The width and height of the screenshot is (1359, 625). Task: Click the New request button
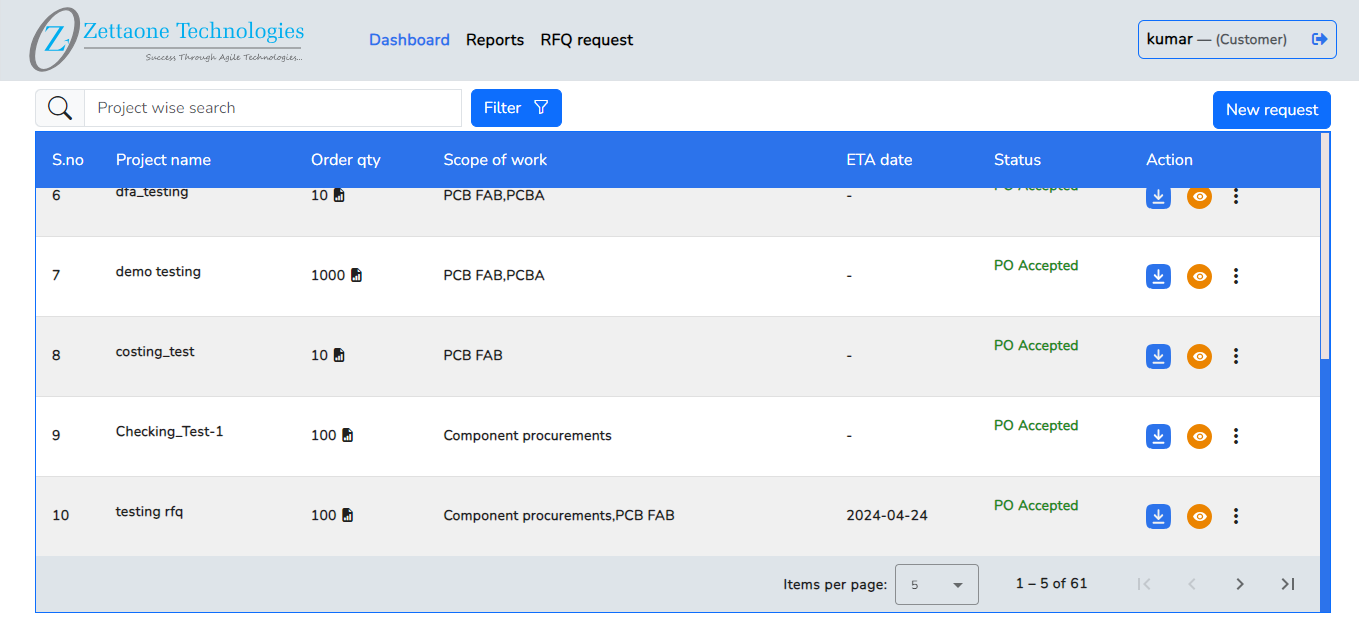point(1271,110)
